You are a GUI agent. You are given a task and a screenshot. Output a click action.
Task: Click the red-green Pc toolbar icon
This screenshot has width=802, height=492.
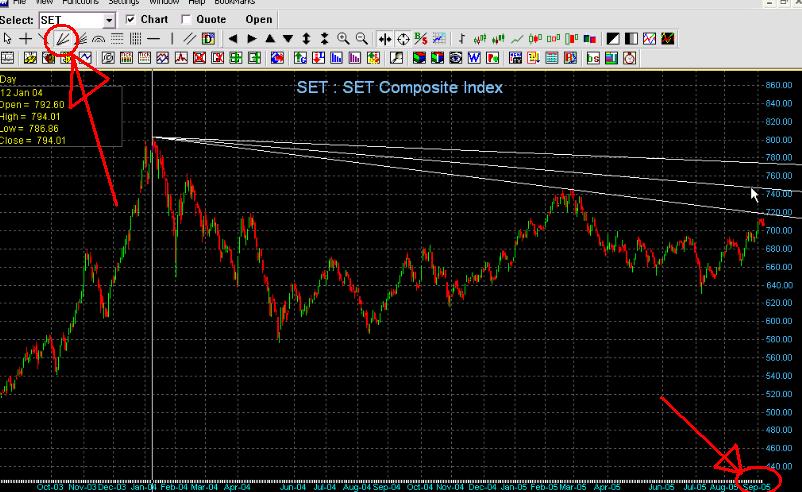tap(492, 58)
